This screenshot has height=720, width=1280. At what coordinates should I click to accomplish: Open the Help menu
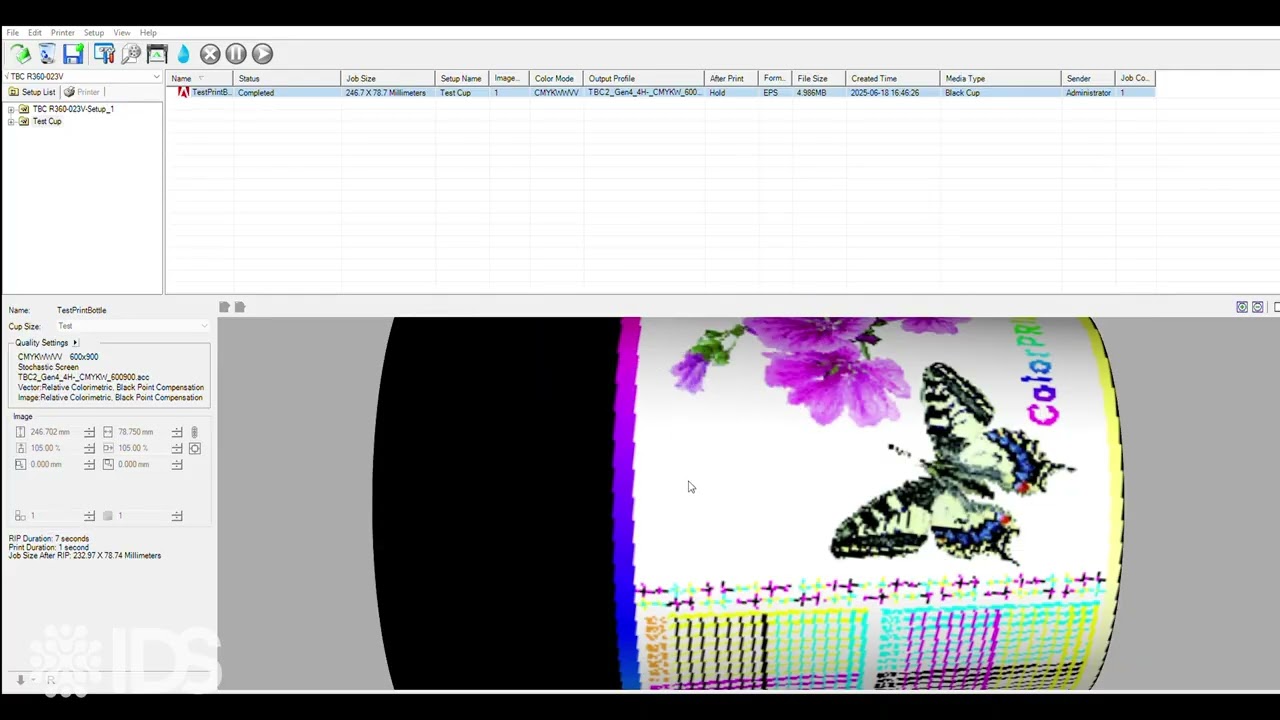(148, 33)
